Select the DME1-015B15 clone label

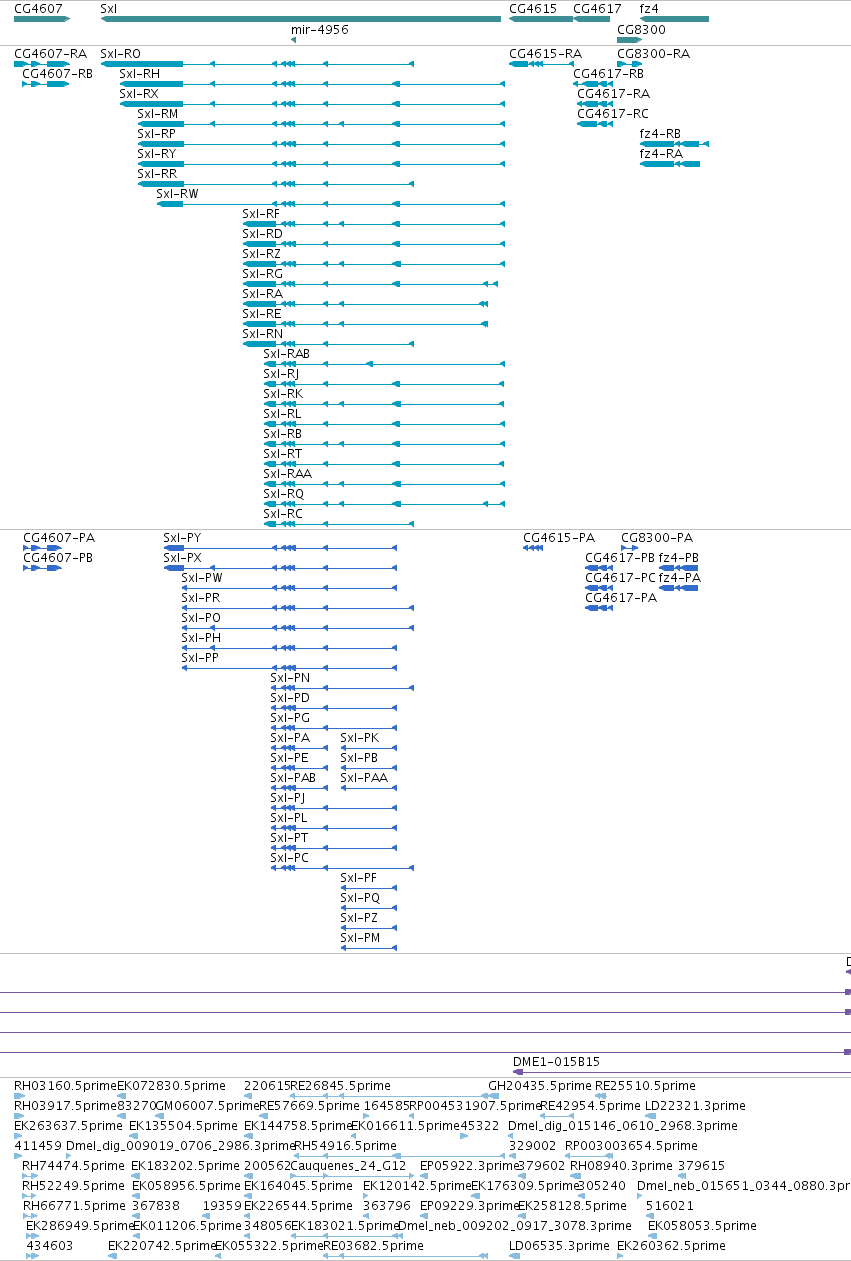coord(556,1062)
